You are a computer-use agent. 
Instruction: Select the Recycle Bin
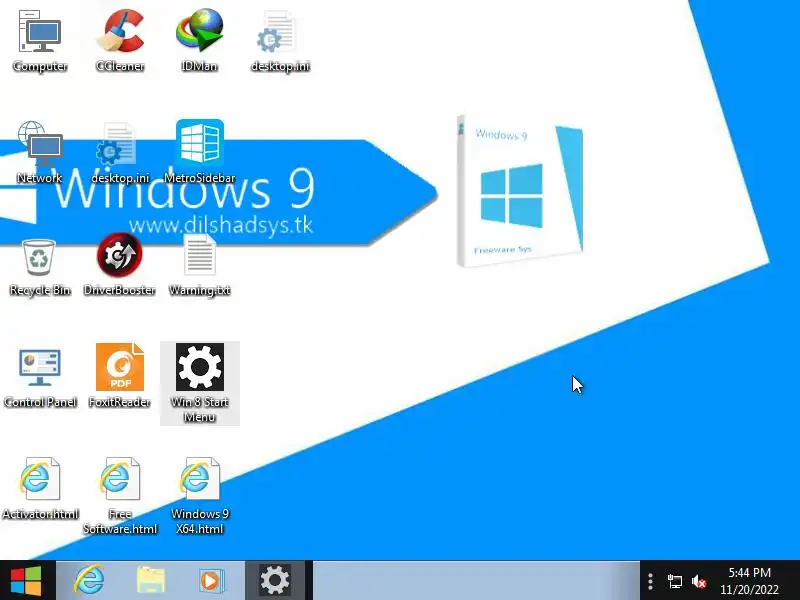[40, 268]
